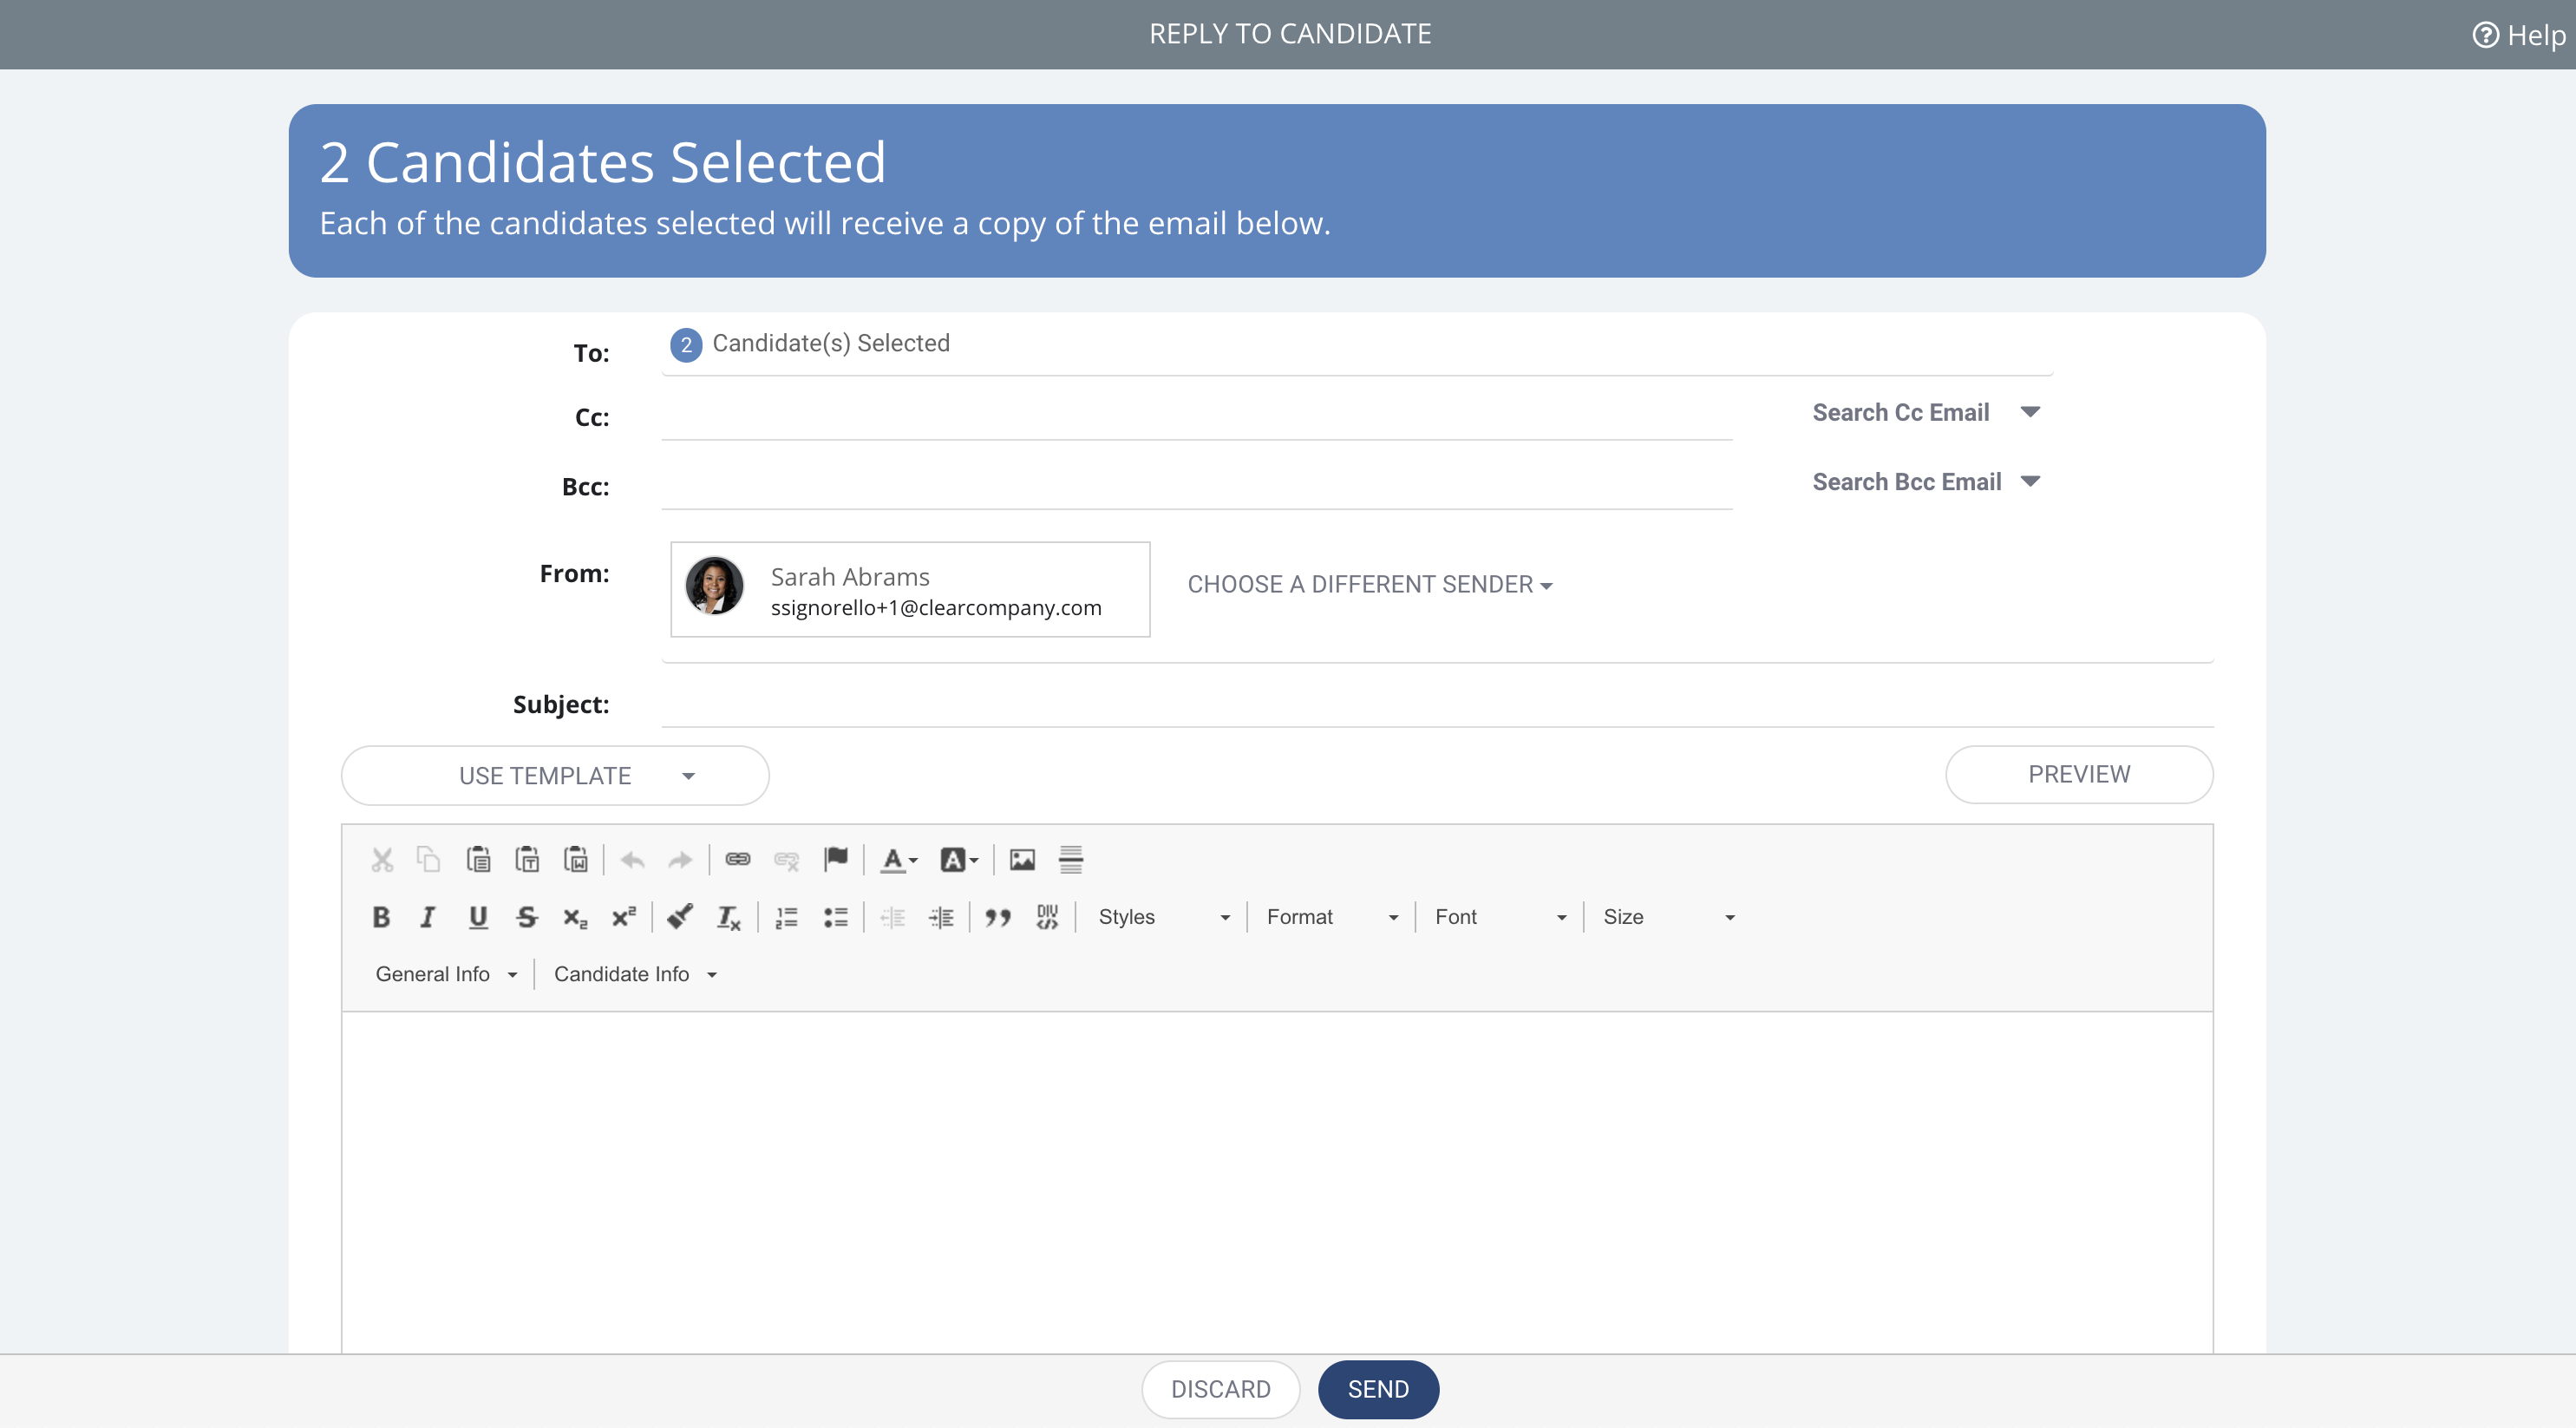Insert an anchor with the flag icon

pyautogui.click(x=836, y=860)
